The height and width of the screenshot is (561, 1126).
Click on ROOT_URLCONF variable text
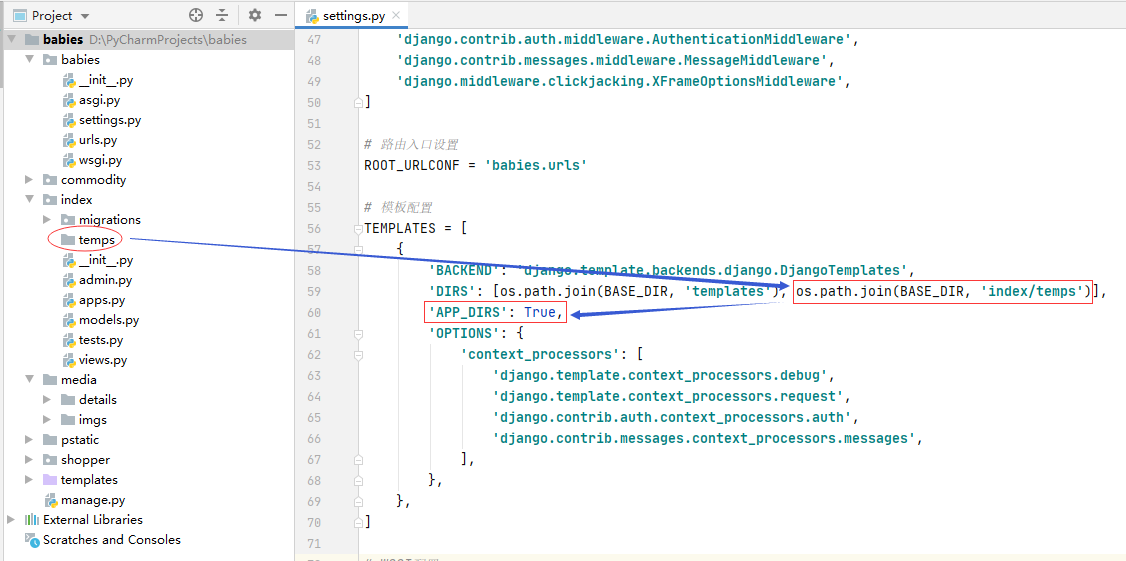(x=412, y=166)
